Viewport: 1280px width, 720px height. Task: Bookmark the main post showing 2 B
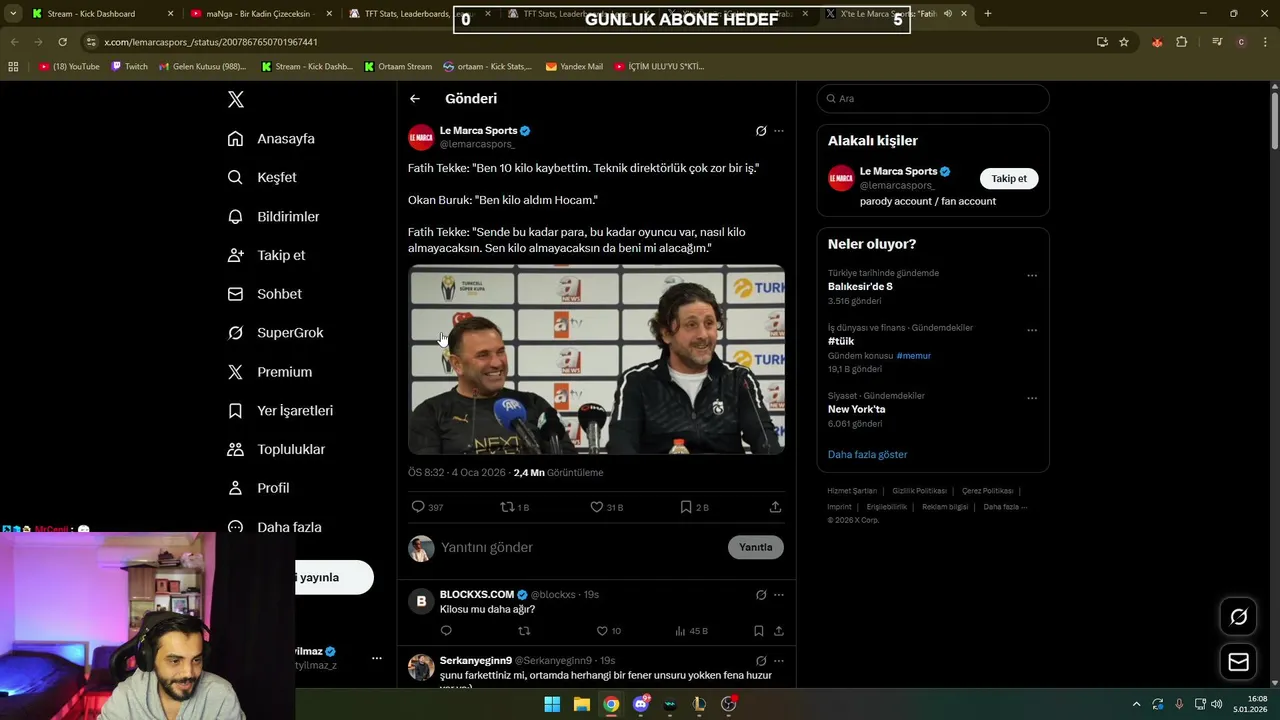(694, 507)
